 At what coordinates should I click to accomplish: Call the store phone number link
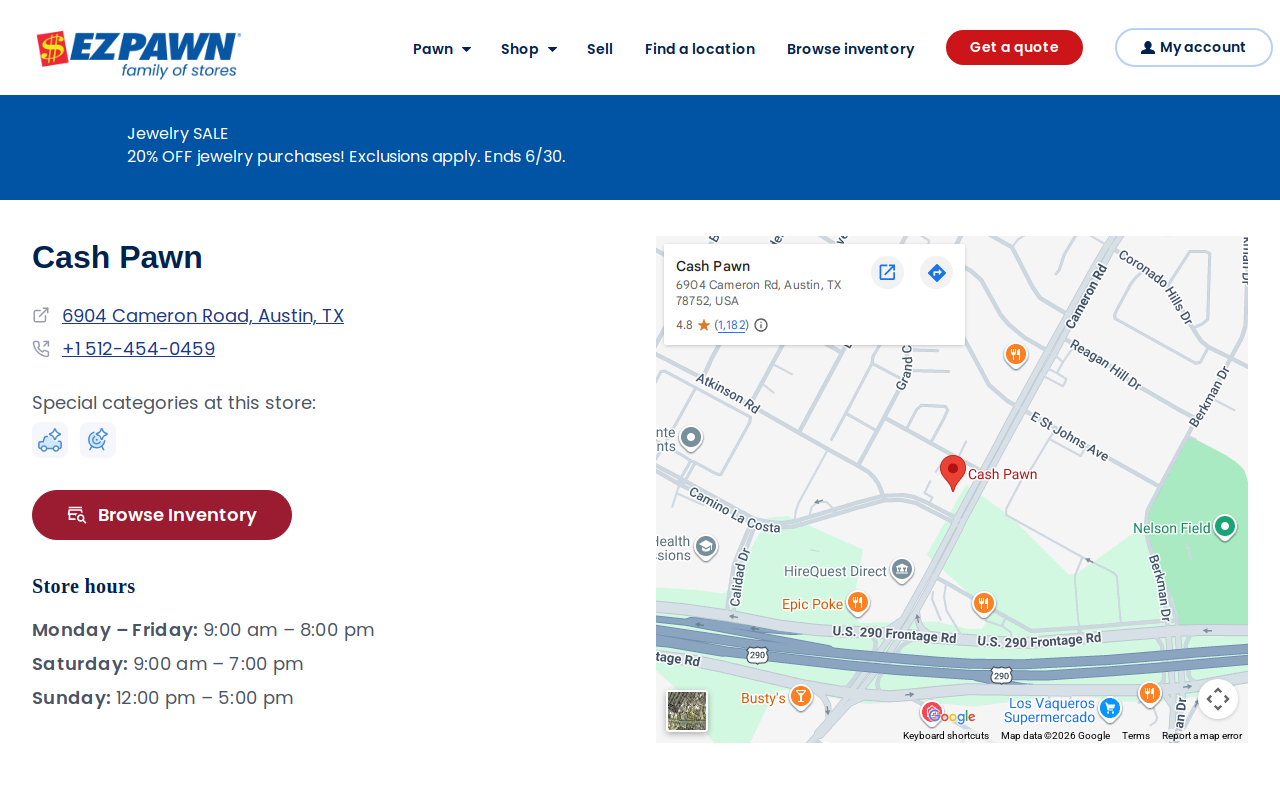pos(138,349)
